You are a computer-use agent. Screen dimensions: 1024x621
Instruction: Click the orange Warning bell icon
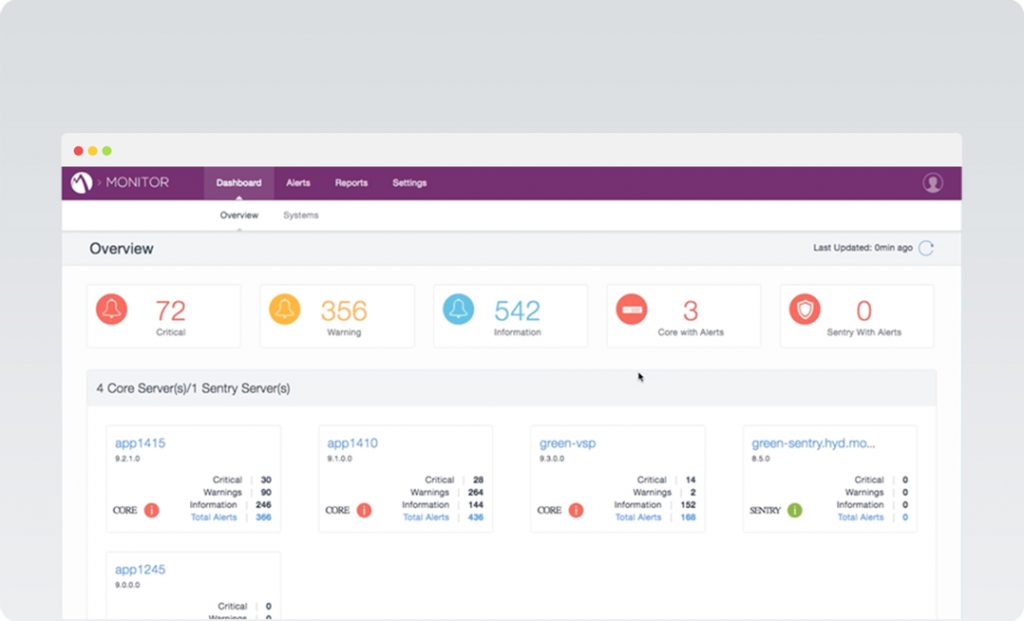pos(285,310)
